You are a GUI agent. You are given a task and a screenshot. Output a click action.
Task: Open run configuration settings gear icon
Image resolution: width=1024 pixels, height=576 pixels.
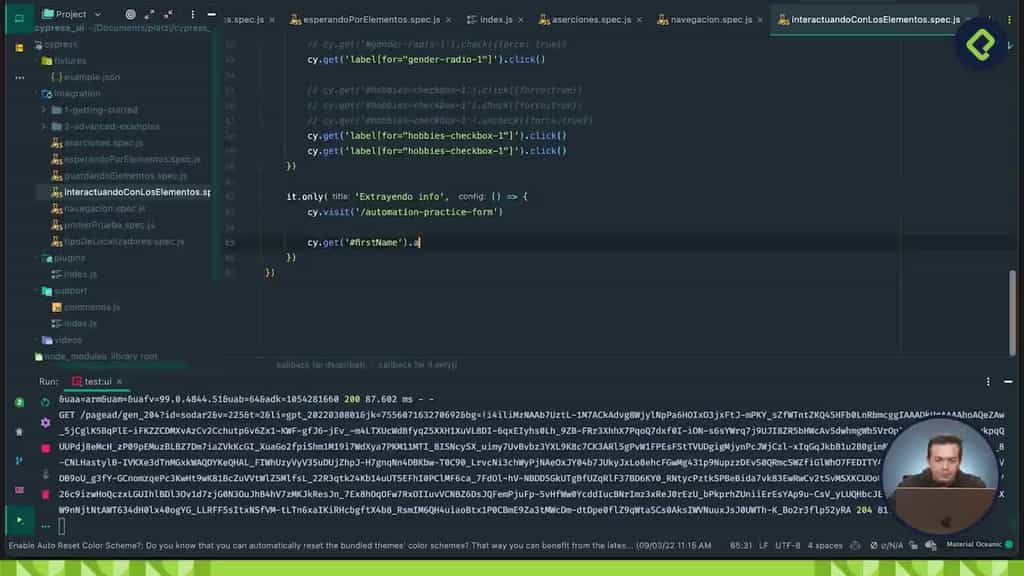(45, 423)
